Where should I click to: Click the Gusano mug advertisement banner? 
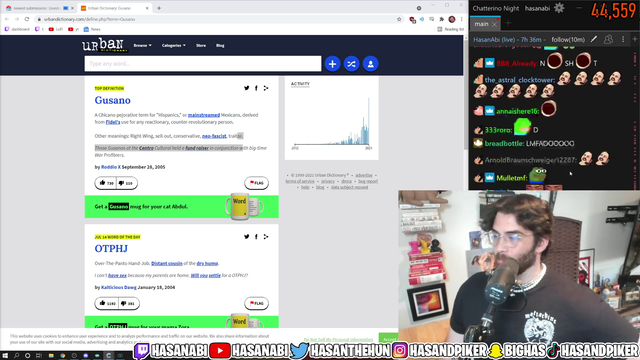point(182,207)
